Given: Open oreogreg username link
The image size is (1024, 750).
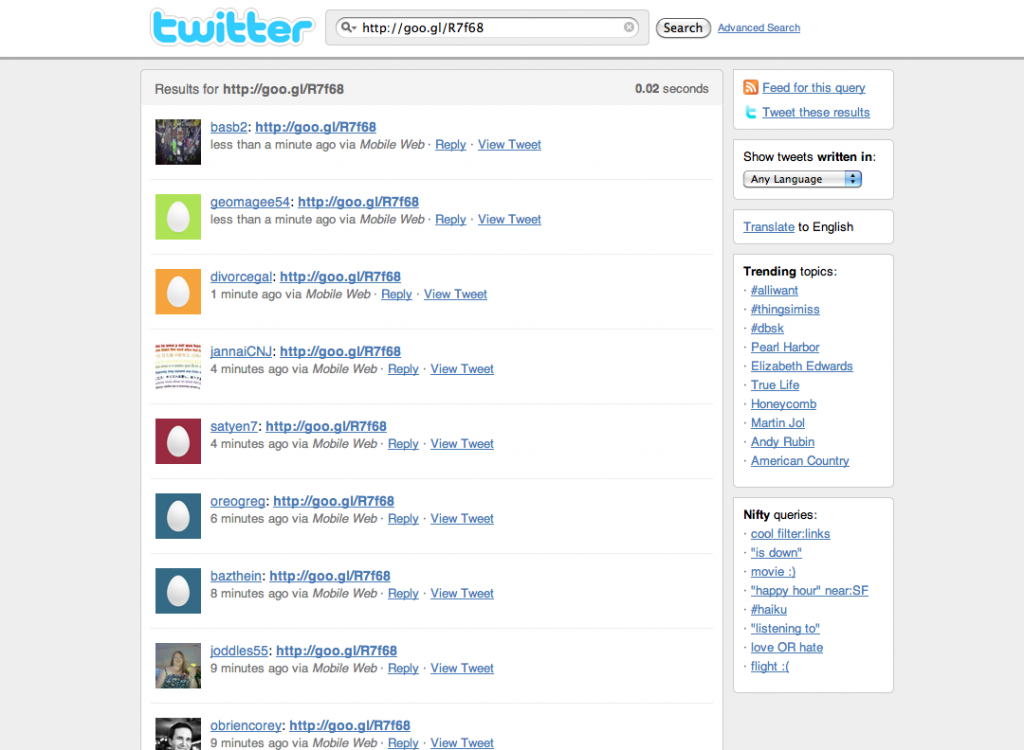Looking at the screenshot, I should click(x=238, y=501).
